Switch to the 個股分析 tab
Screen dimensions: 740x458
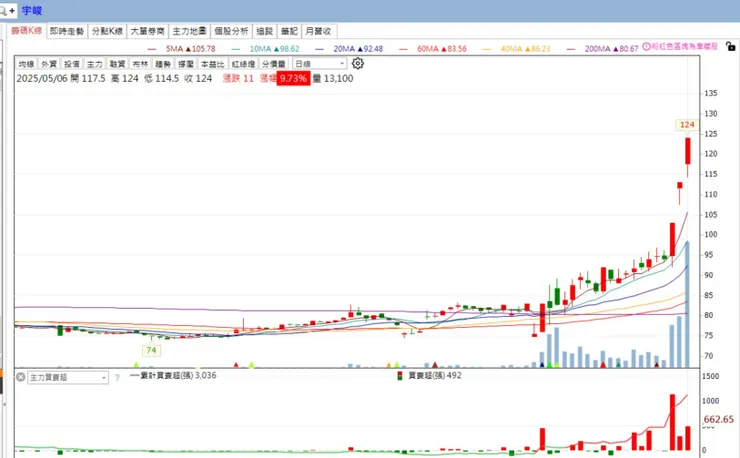pyautogui.click(x=231, y=31)
